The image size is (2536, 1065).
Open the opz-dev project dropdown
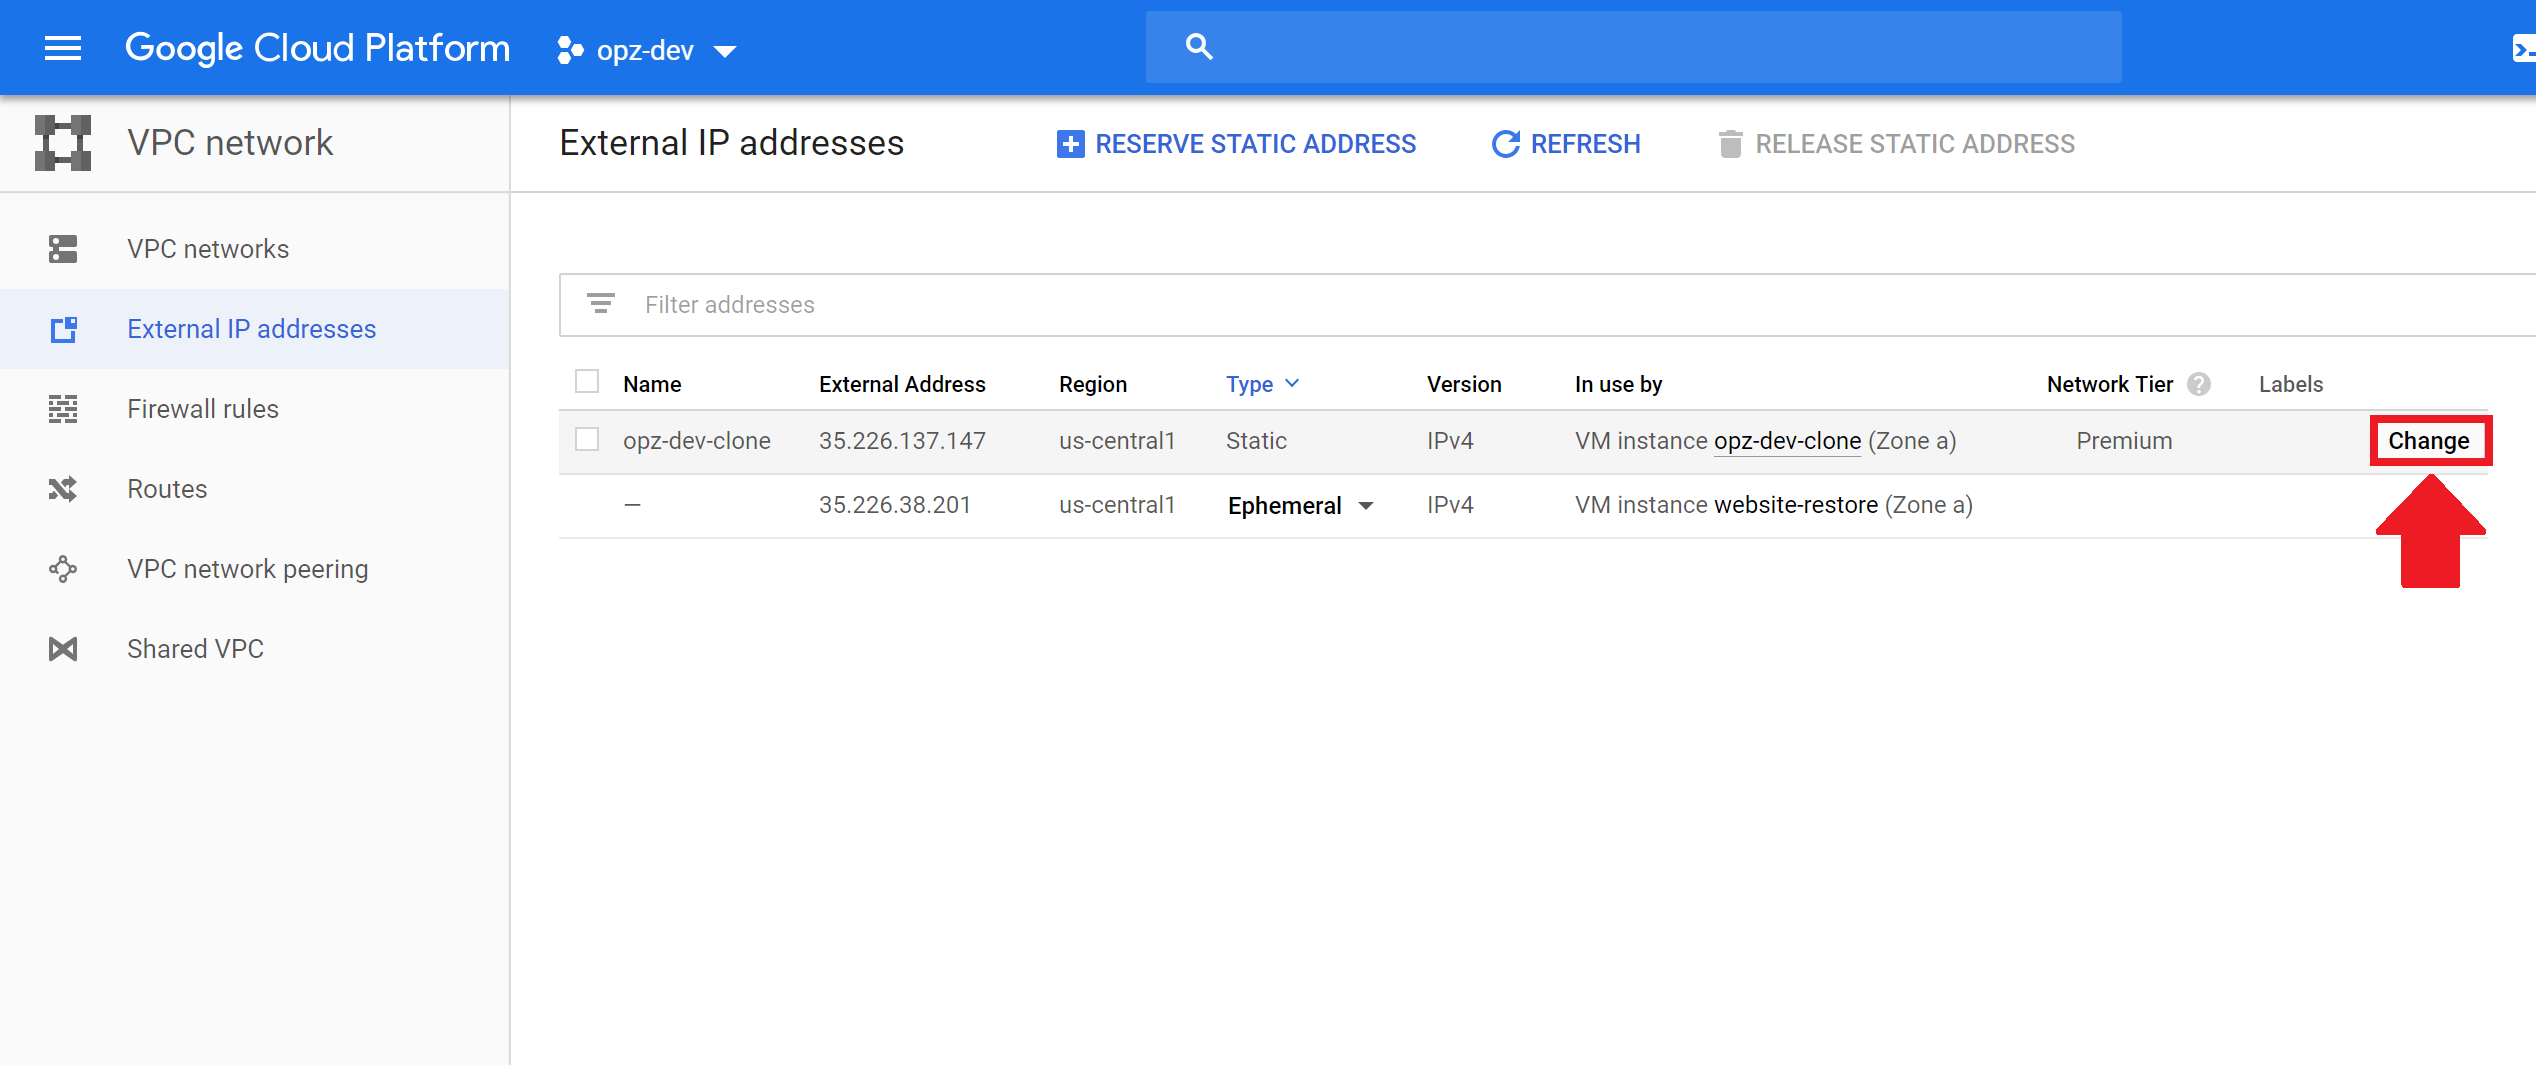(646, 50)
